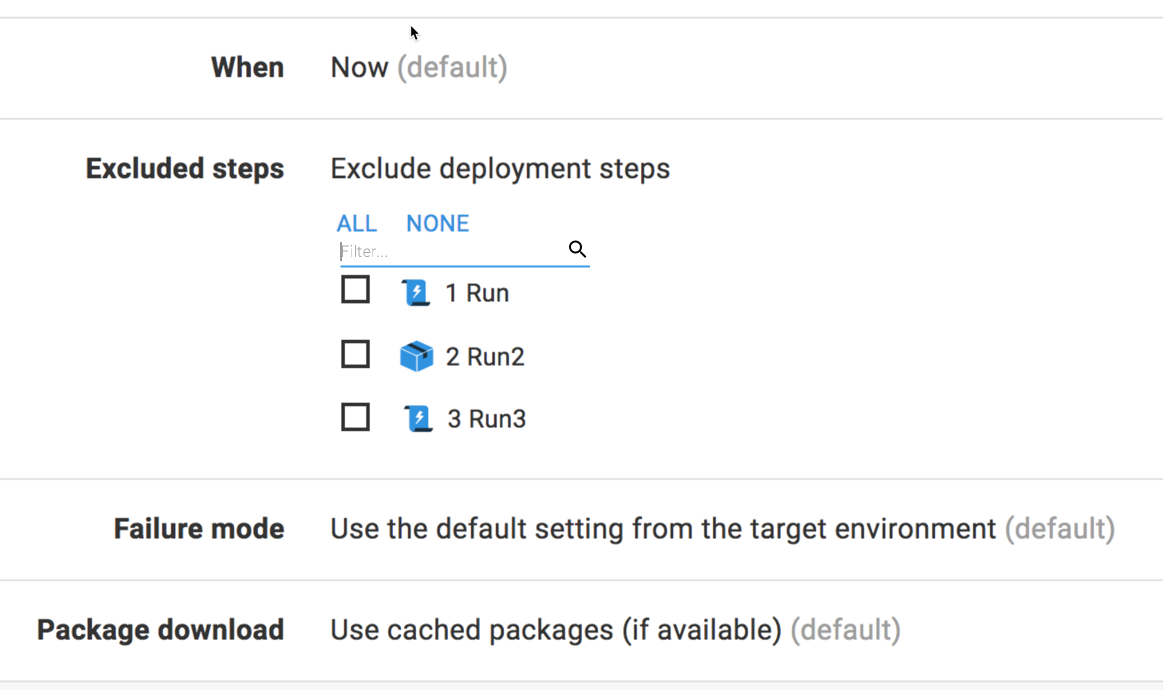
Task: Click the search magnifier icon in filter
Action: (x=577, y=249)
